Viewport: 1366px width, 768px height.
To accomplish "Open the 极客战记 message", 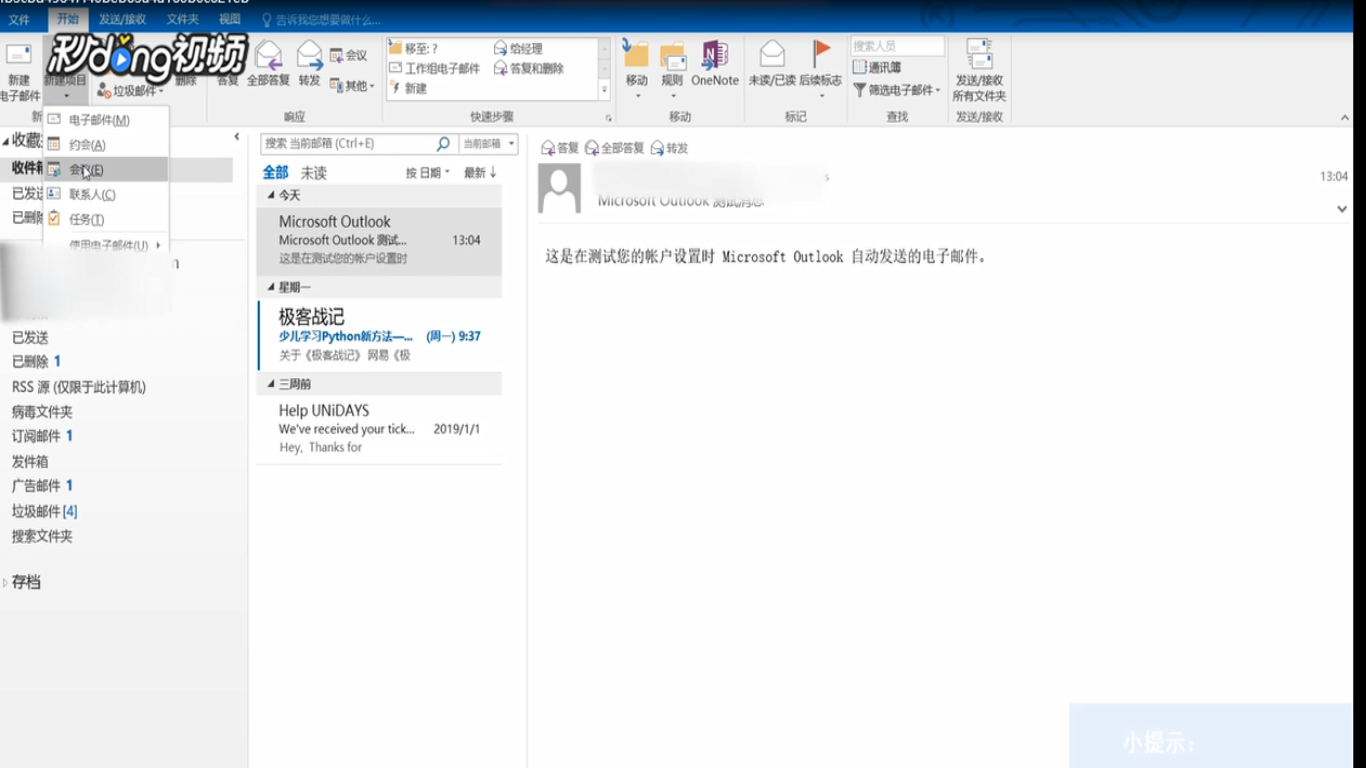I will point(379,335).
